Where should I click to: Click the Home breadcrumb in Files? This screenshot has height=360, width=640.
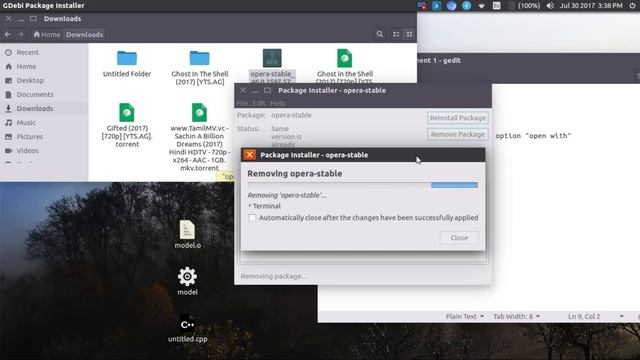[47, 35]
